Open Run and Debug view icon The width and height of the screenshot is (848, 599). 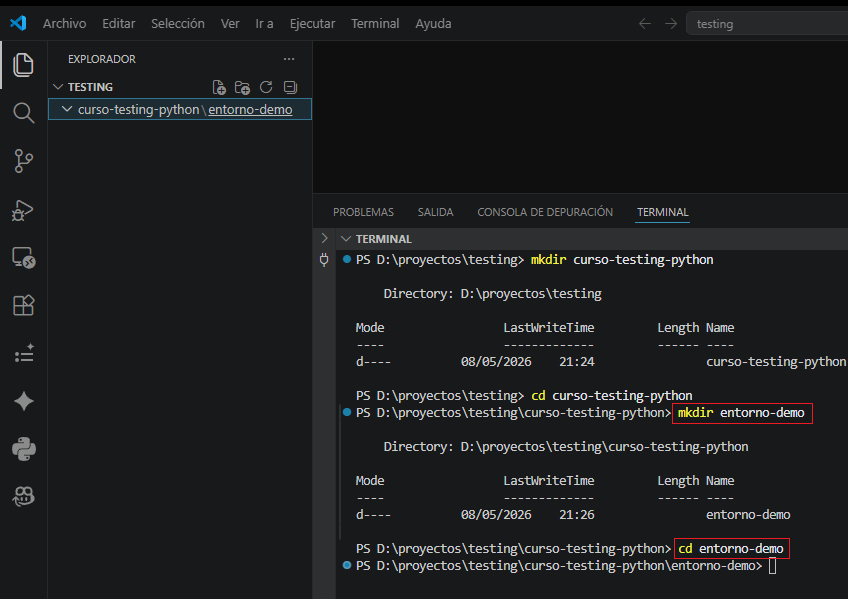click(23, 210)
